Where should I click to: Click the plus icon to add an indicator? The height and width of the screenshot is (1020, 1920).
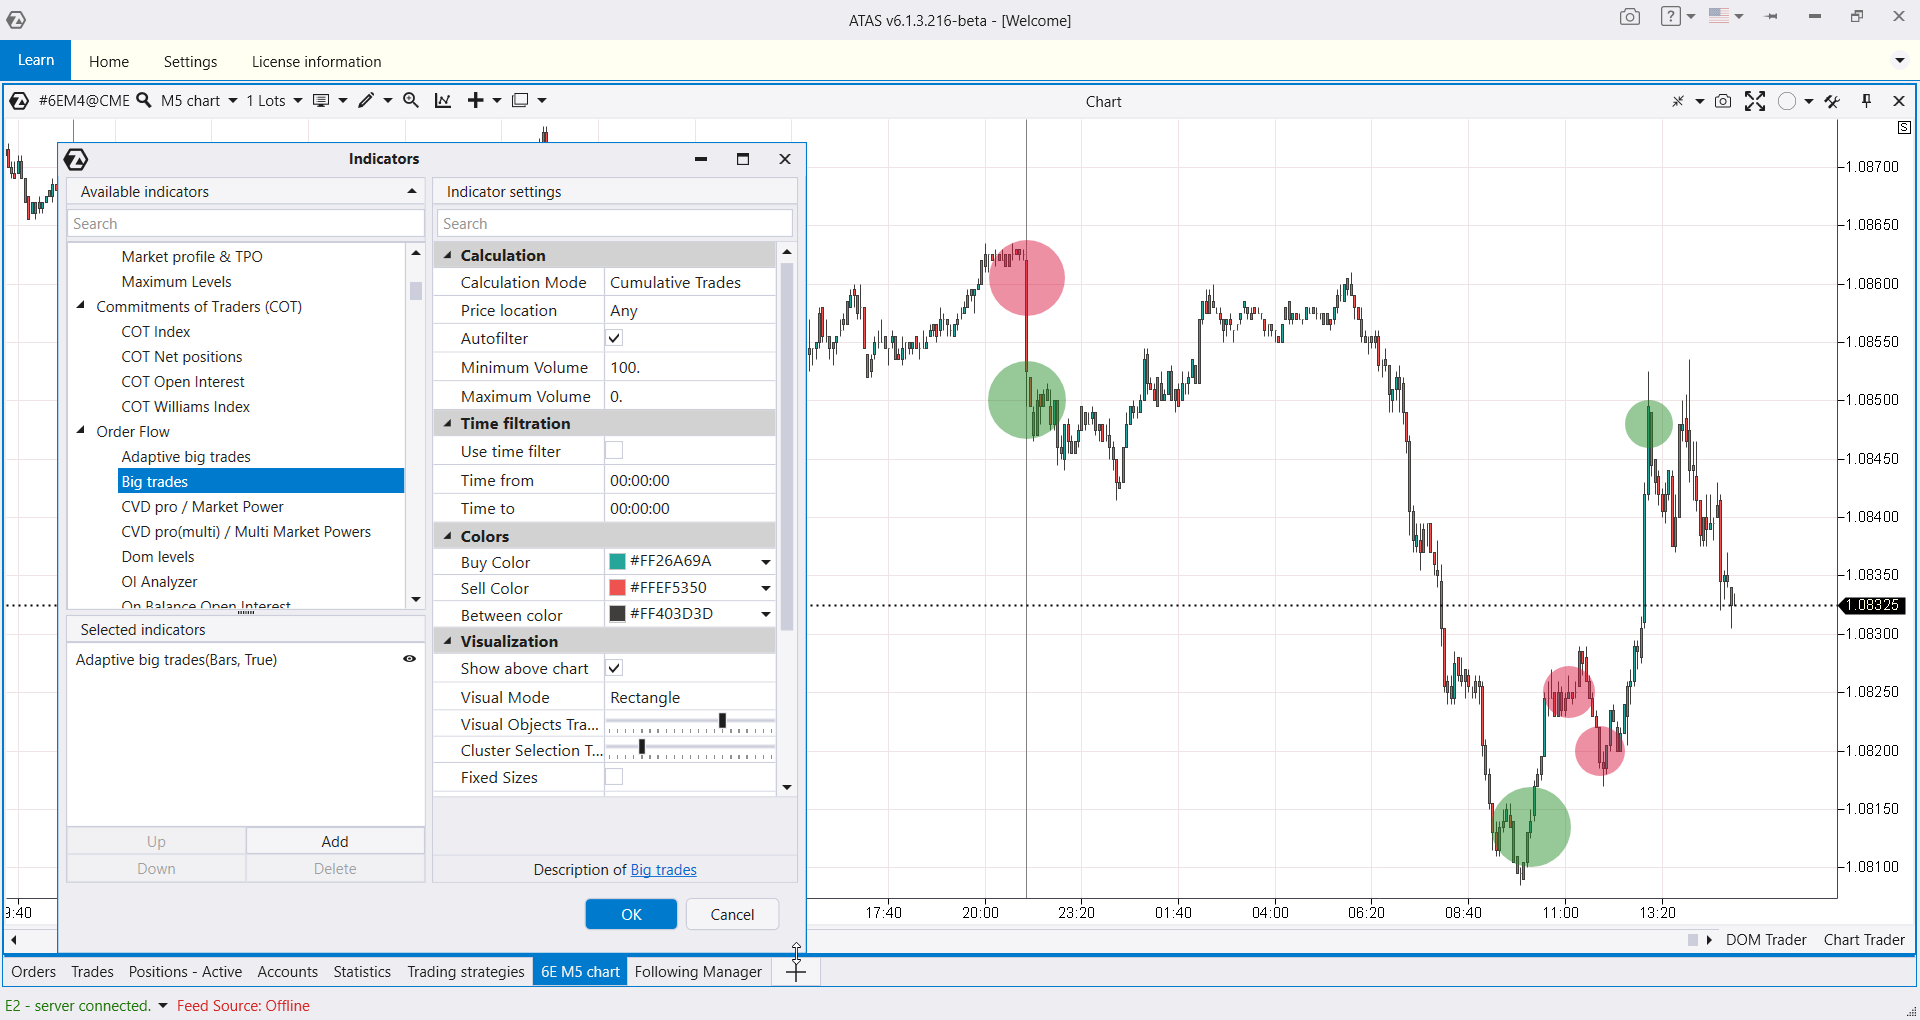click(x=478, y=100)
